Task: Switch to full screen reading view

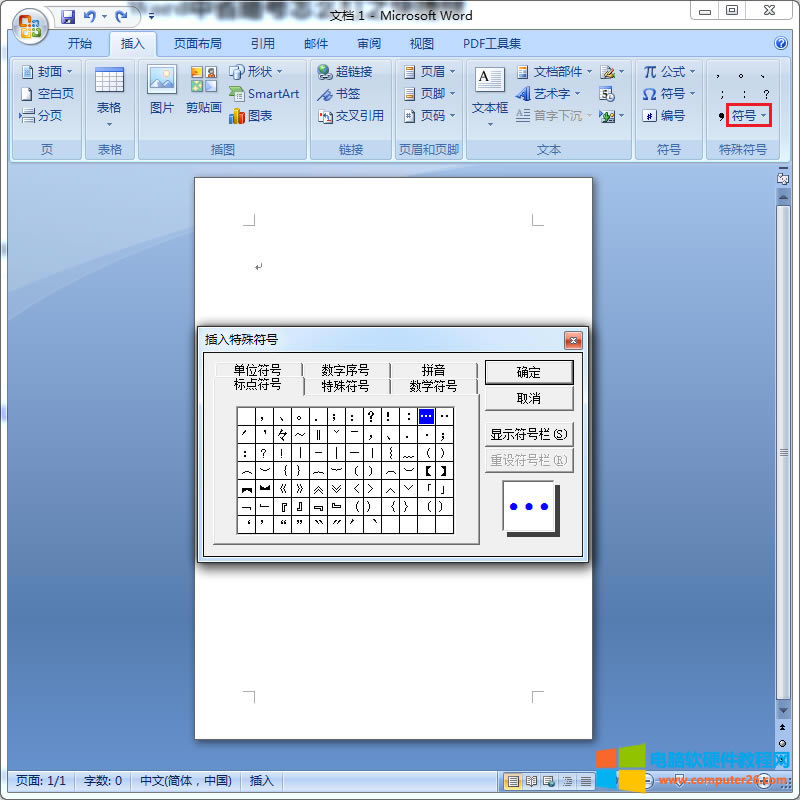Action: click(x=529, y=781)
